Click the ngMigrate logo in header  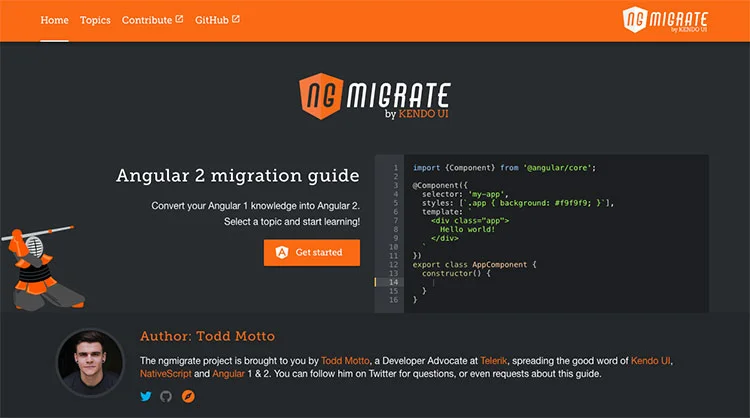pyautogui.click(x=665, y=20)
